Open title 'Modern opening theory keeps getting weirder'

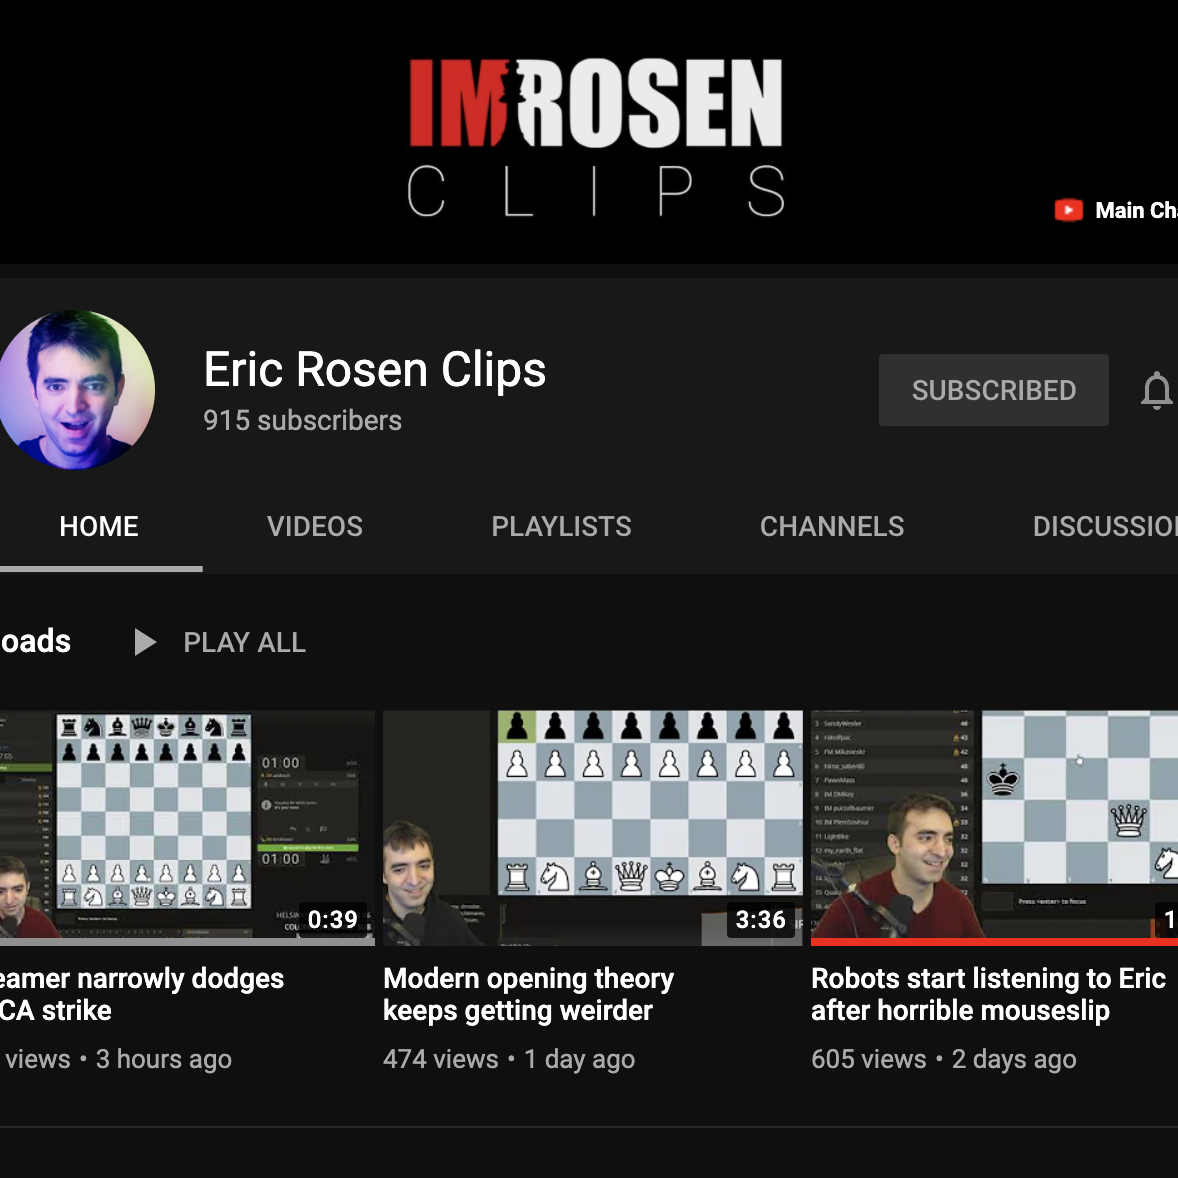pyautogui.click(x=528, y=995)
